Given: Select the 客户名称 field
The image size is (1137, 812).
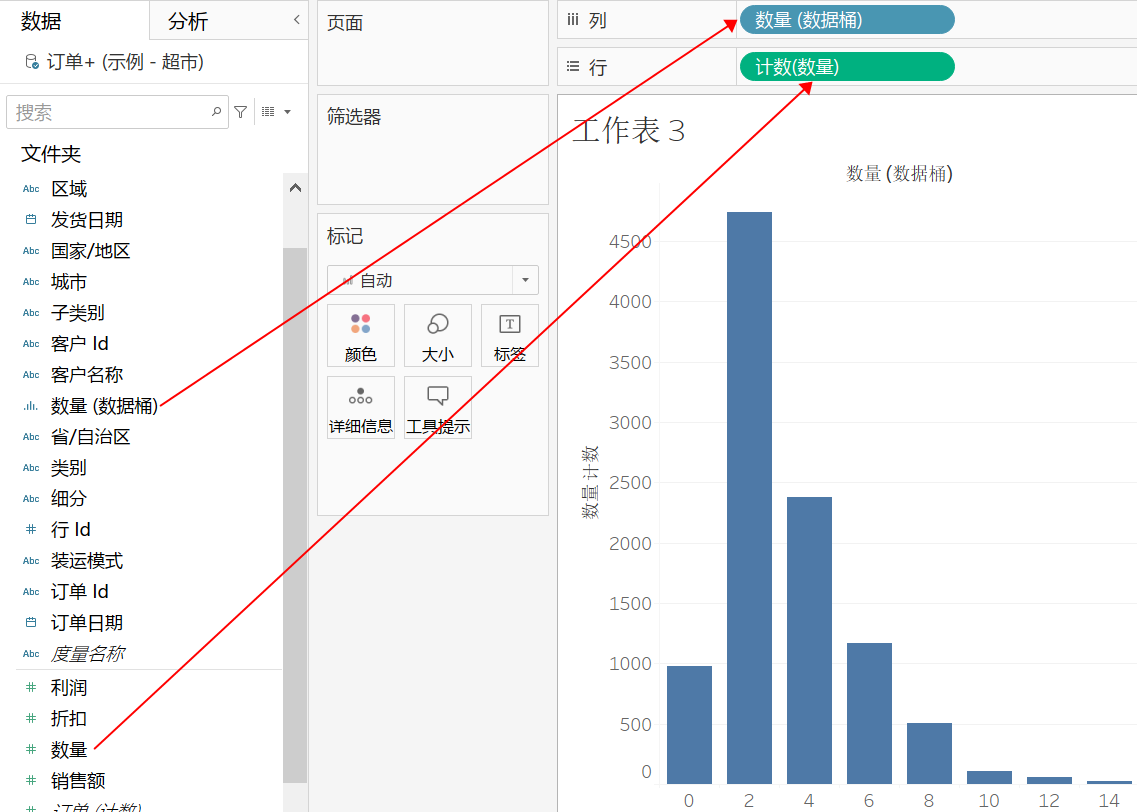Looking at the screenshot, I should [87, 375].
